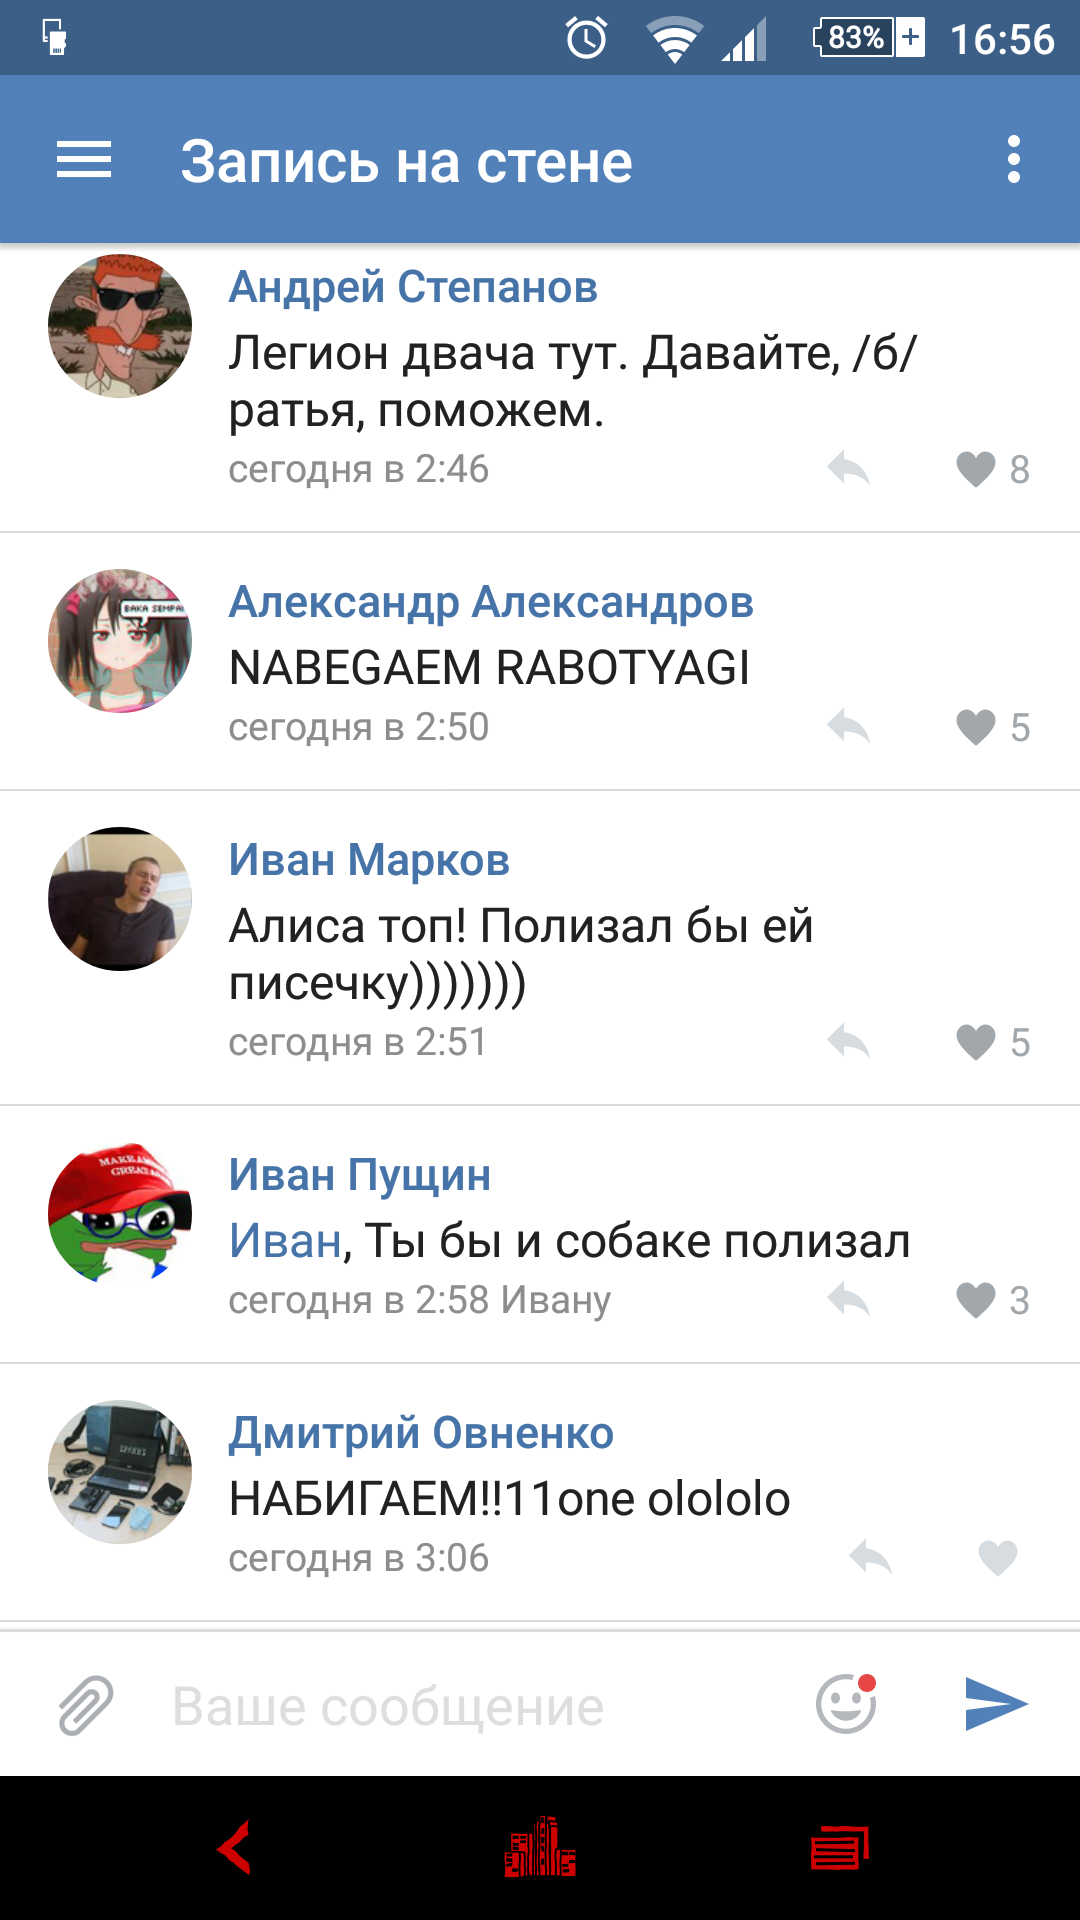Open recent apps with red button

click(840, 1847)
